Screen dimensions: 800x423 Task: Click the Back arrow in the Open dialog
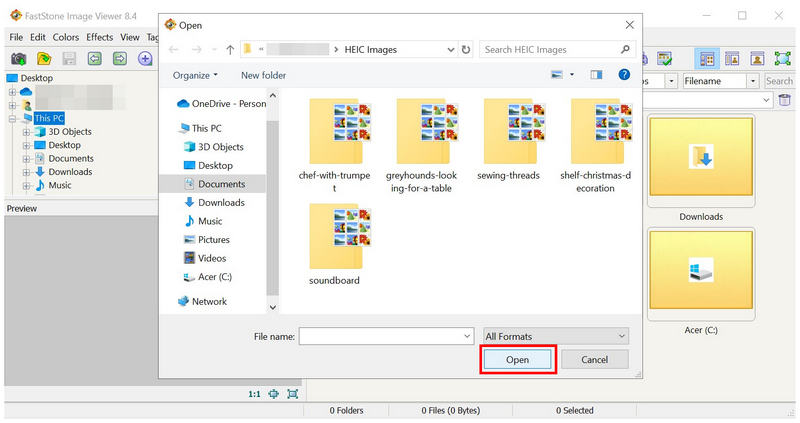[173, 49]
